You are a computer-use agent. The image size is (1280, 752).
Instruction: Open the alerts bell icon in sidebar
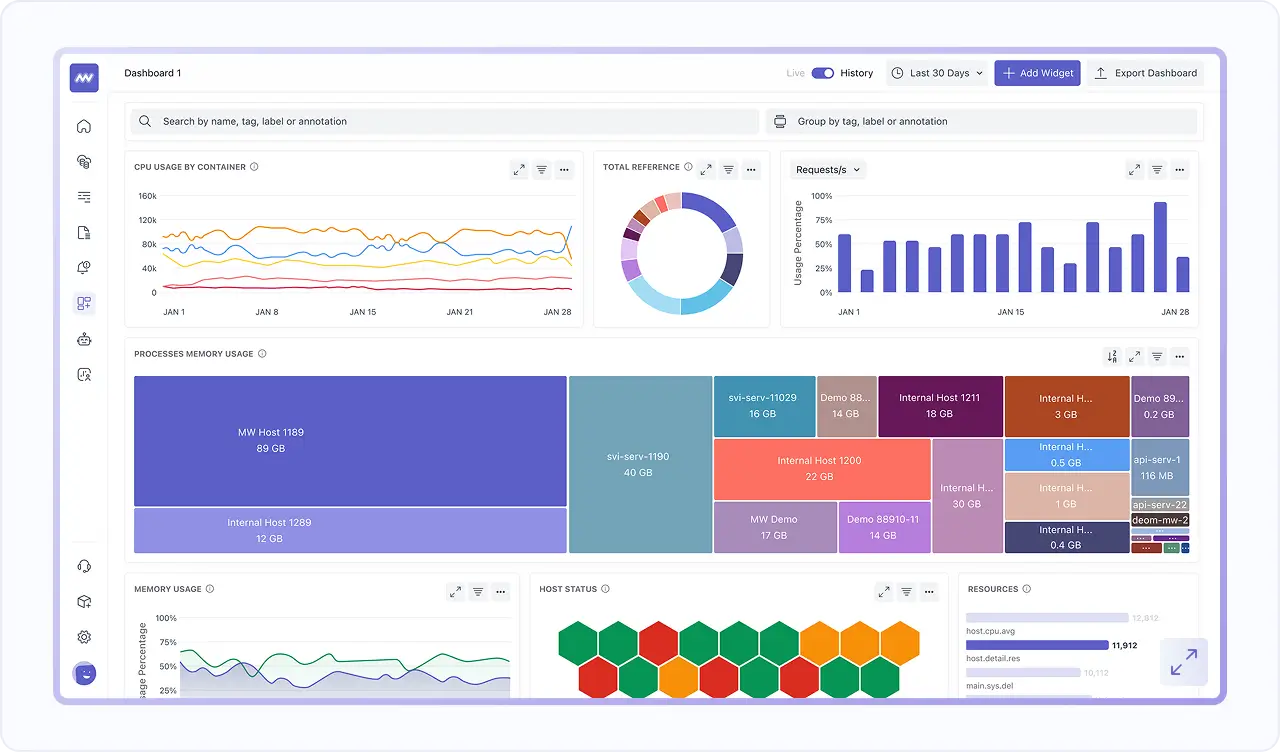84,267
